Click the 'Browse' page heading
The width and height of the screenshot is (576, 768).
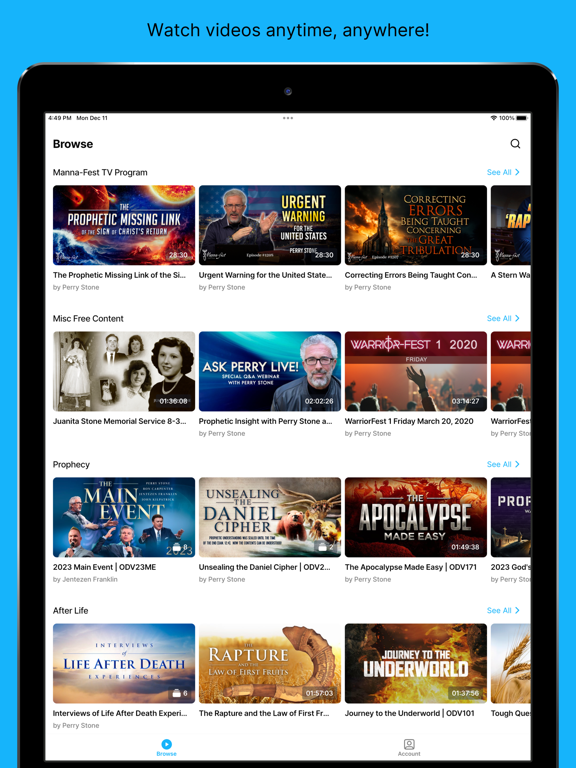point(73,144)
